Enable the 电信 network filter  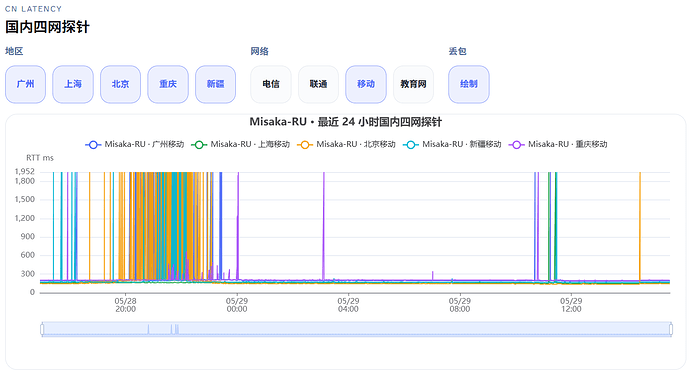pyautogui.click(x=271, y=84)
